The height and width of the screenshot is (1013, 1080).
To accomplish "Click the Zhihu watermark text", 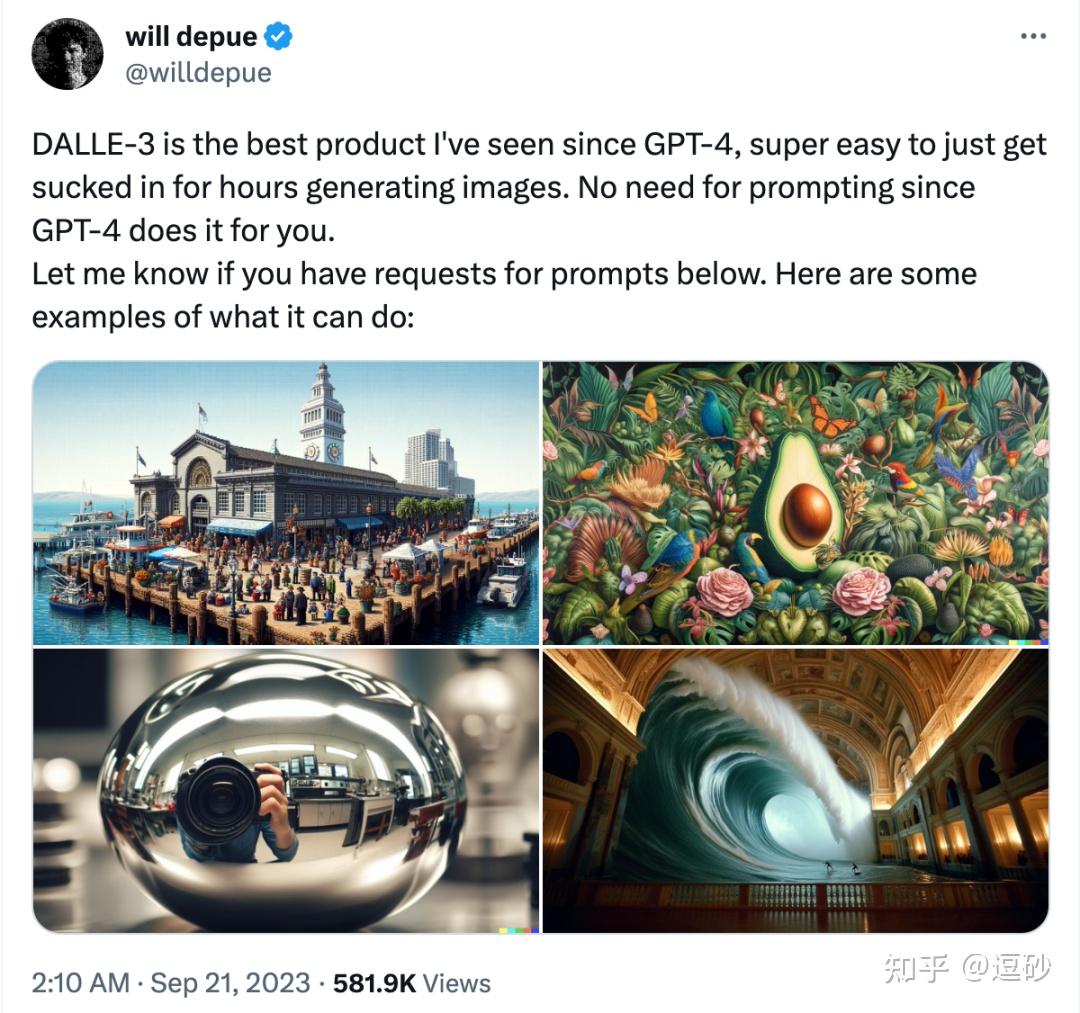I will click(x=967, y=967).
